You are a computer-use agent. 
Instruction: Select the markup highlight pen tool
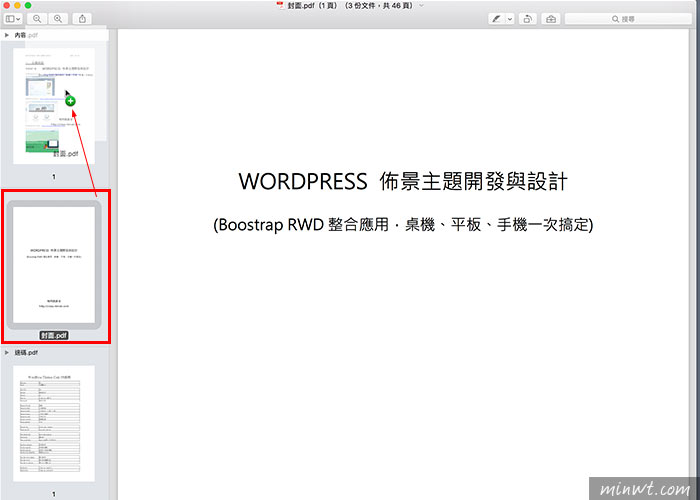point(497,19)
